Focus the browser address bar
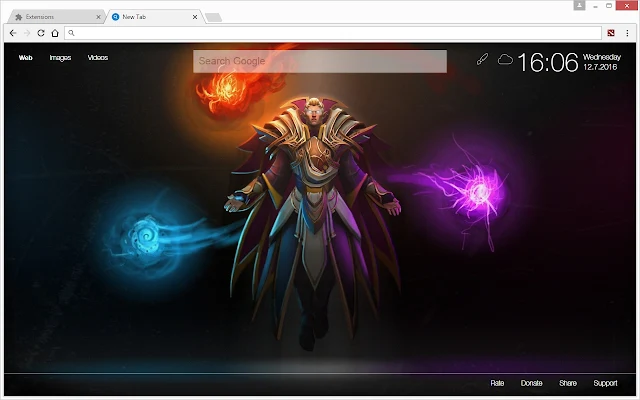Screen dimensions: 640x400 coord(333,33)
